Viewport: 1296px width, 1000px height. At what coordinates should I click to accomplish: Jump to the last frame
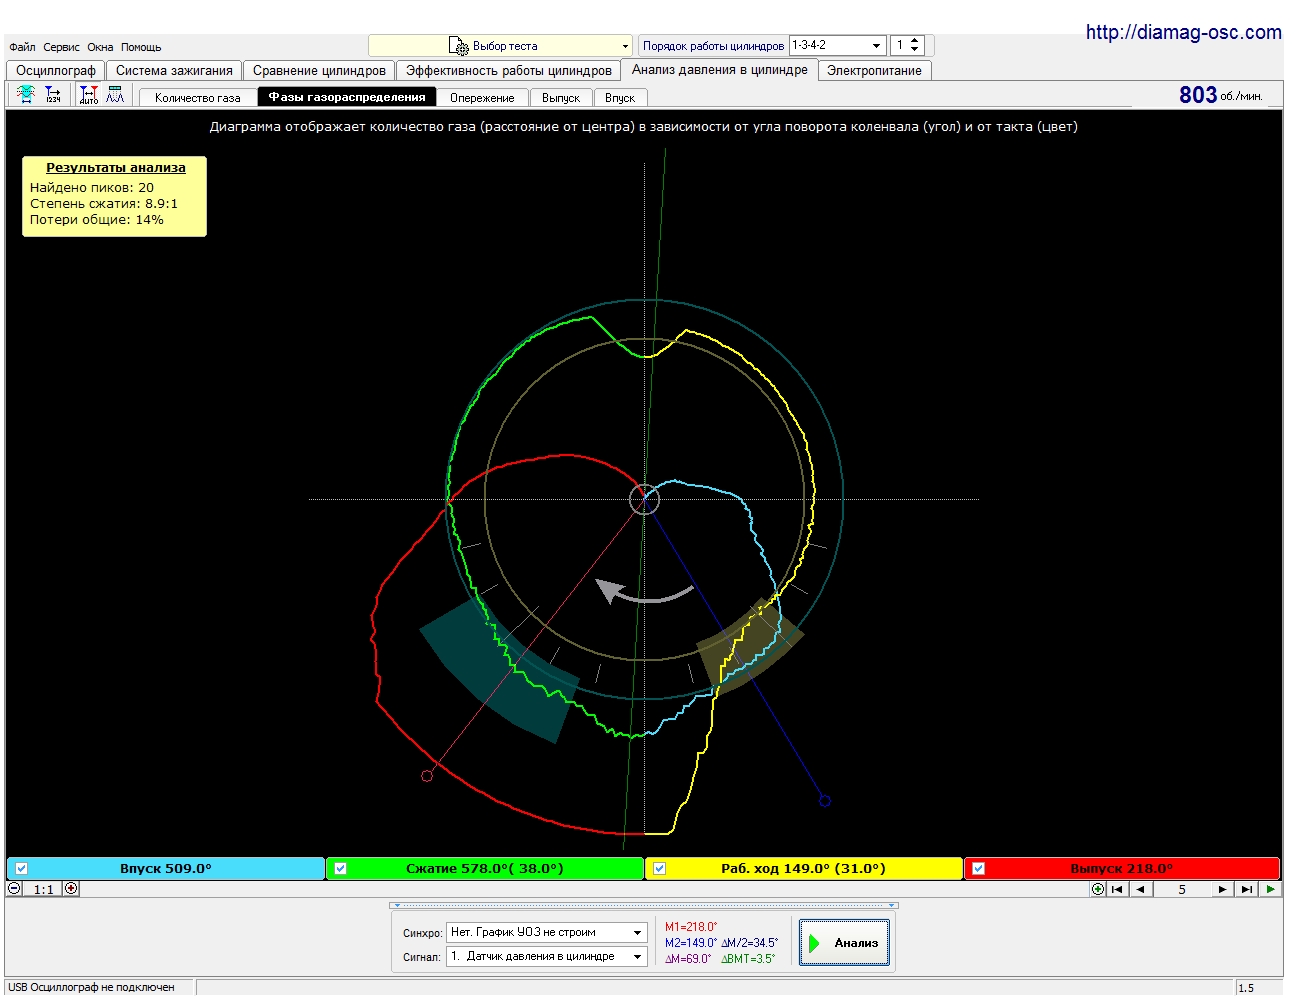[x=1246, y=889]
